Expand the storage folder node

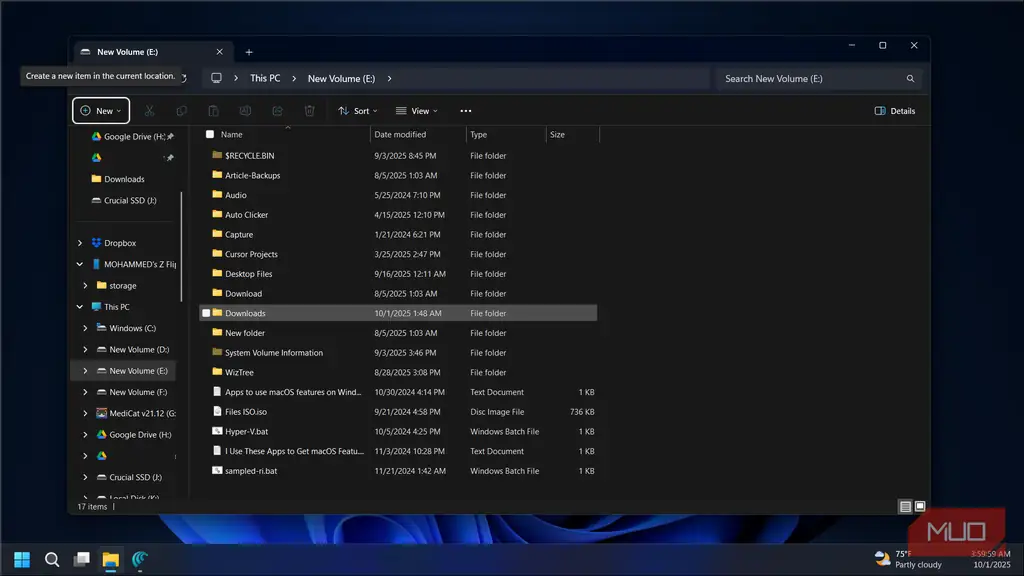pyautogui.click(x=85, y=285)
